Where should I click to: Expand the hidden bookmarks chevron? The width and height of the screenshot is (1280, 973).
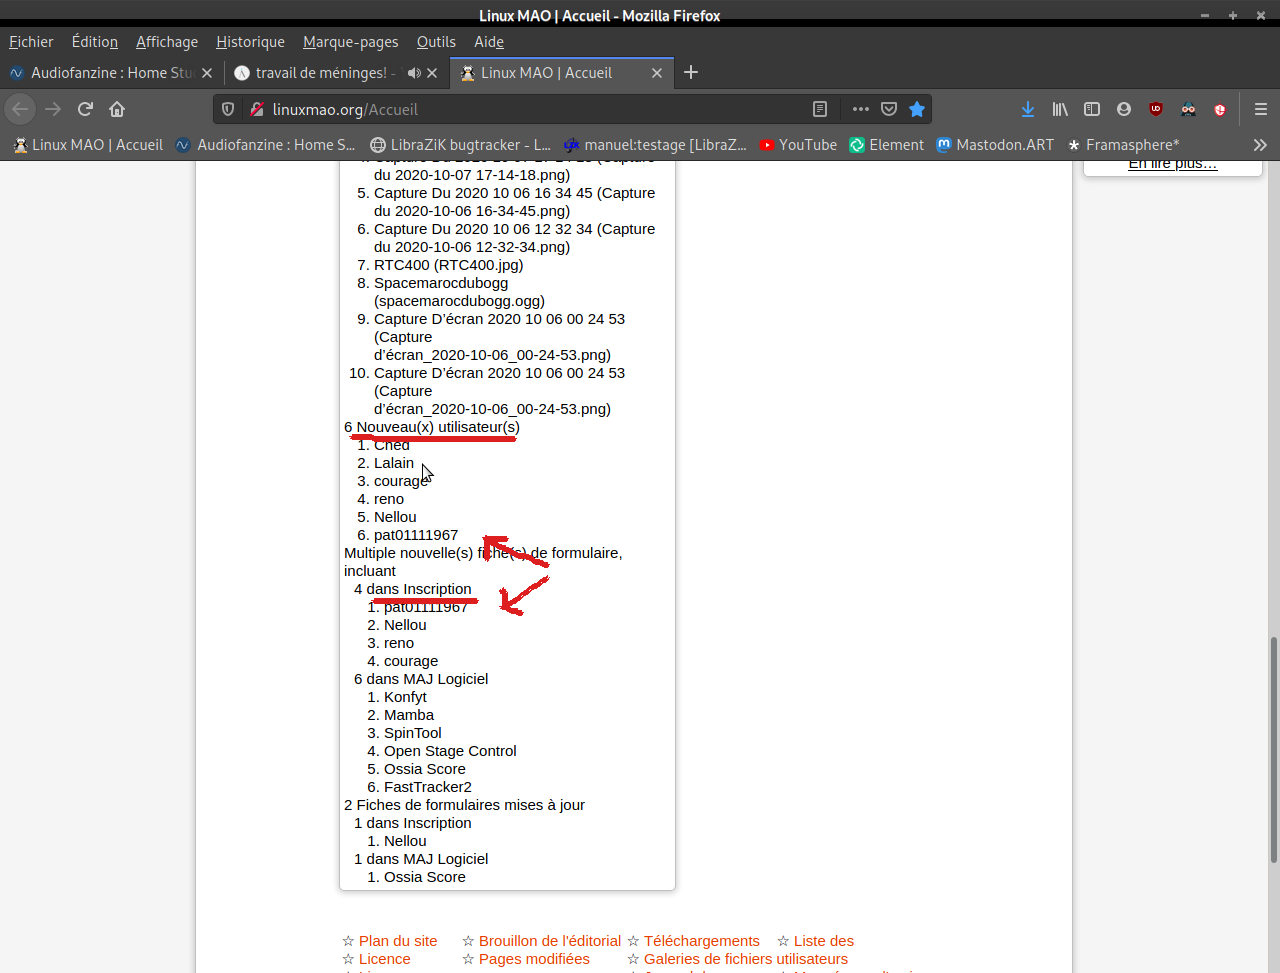coord(1260,145)
